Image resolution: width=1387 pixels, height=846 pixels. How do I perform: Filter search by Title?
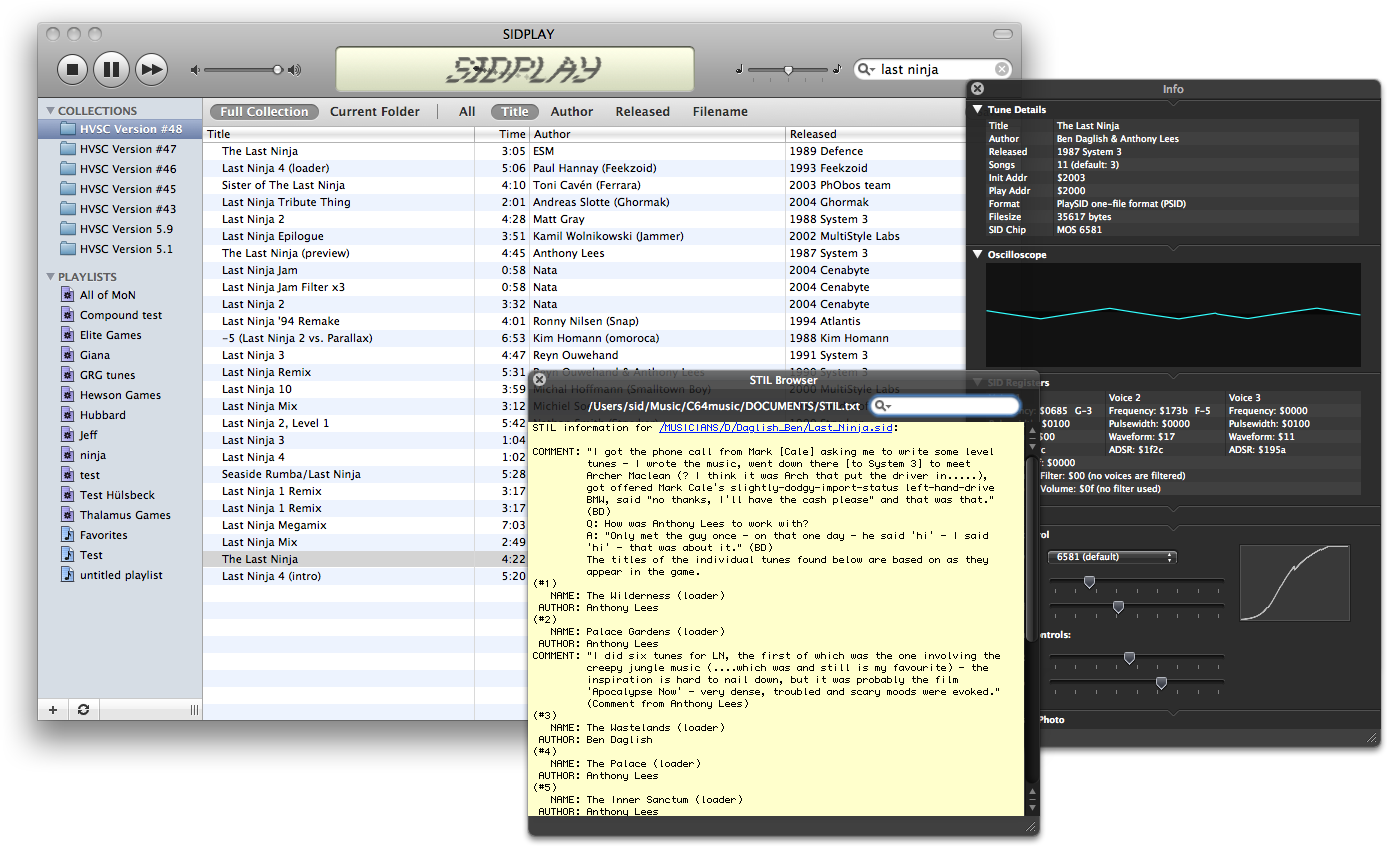[515, 112]
